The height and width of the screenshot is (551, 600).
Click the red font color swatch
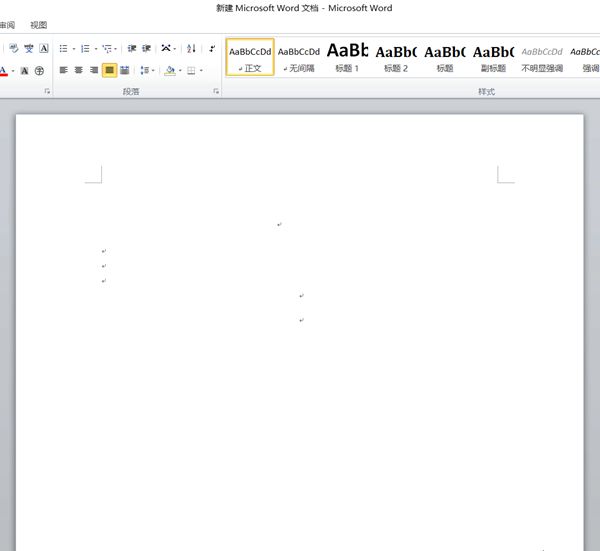pos(3,71)
